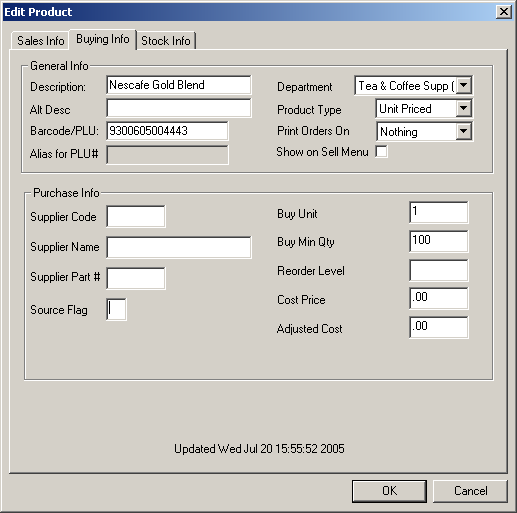Click the Reorder Level field
This screenshot has width=517, height=513.
pos(439,270)
